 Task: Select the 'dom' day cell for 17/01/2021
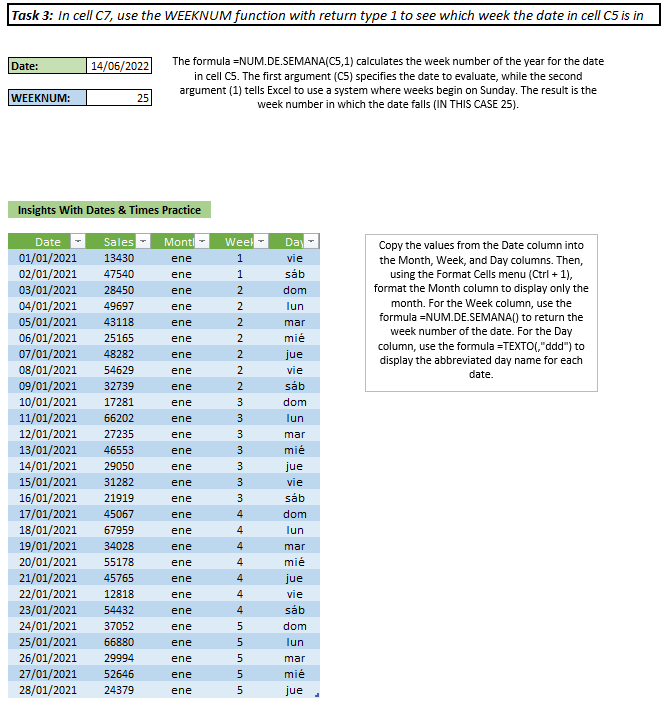click(x=295, y=514)
